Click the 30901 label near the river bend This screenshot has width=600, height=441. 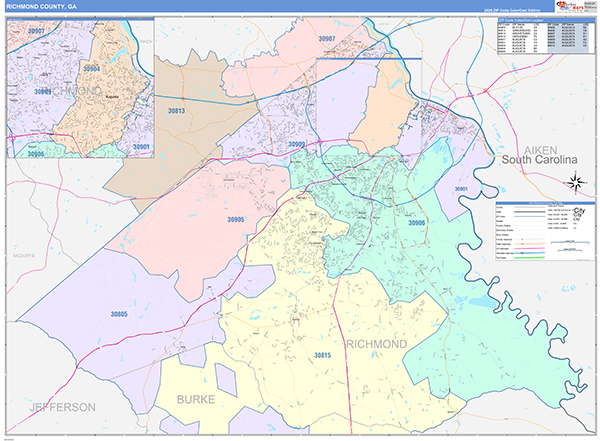click(x=461, y=189)
